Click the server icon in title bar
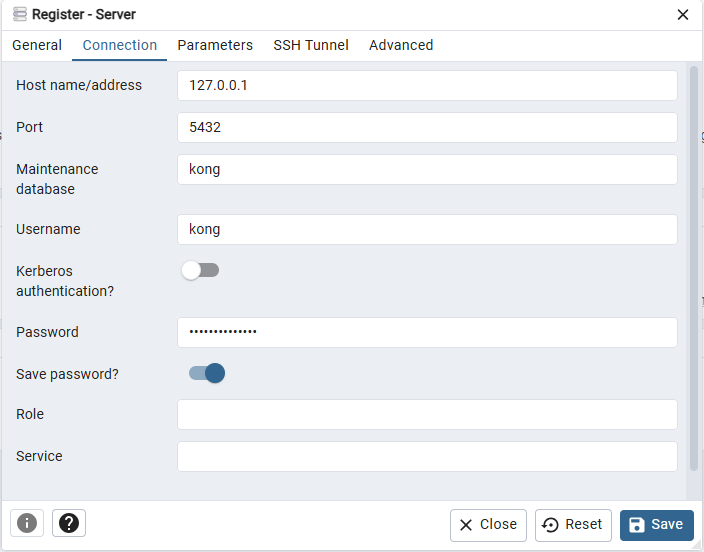This screenshot has height=552, width=704. pyautogui.click(x=20, y=14)
